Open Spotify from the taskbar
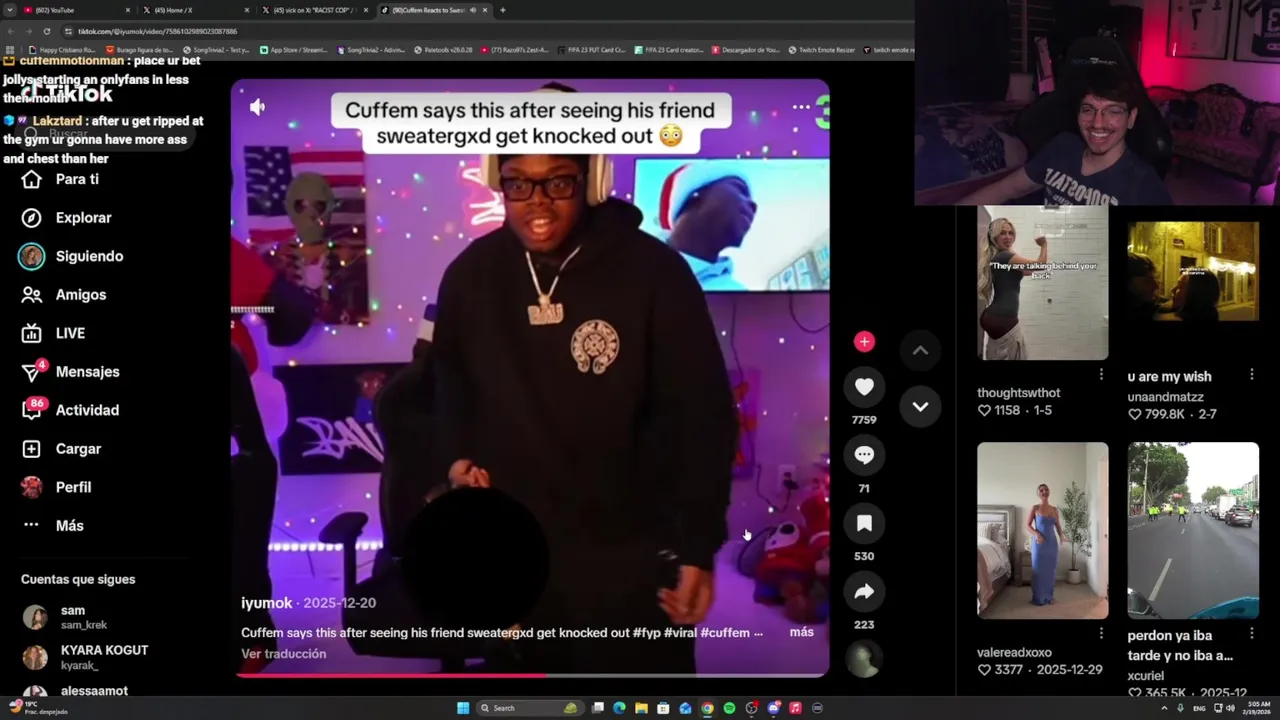The width and height of the screenshot is (1280, 720). (x=729, y=708)
